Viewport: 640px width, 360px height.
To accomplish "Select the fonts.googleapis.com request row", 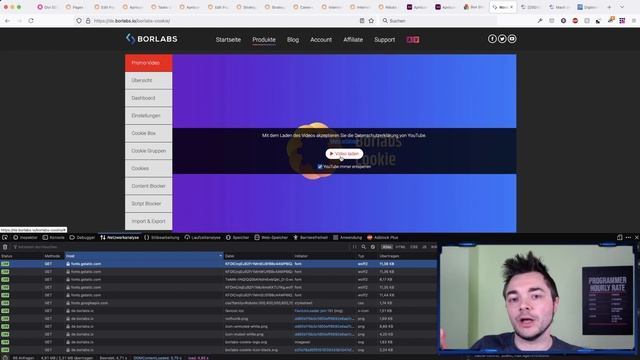I will 218,303.
